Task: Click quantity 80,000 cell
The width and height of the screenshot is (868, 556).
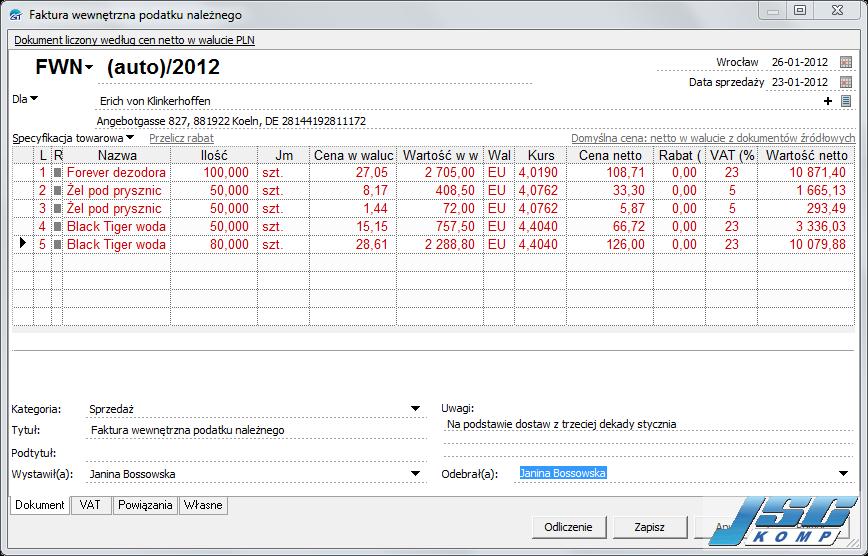Action: pyautogui.click(x=214, y=244)
